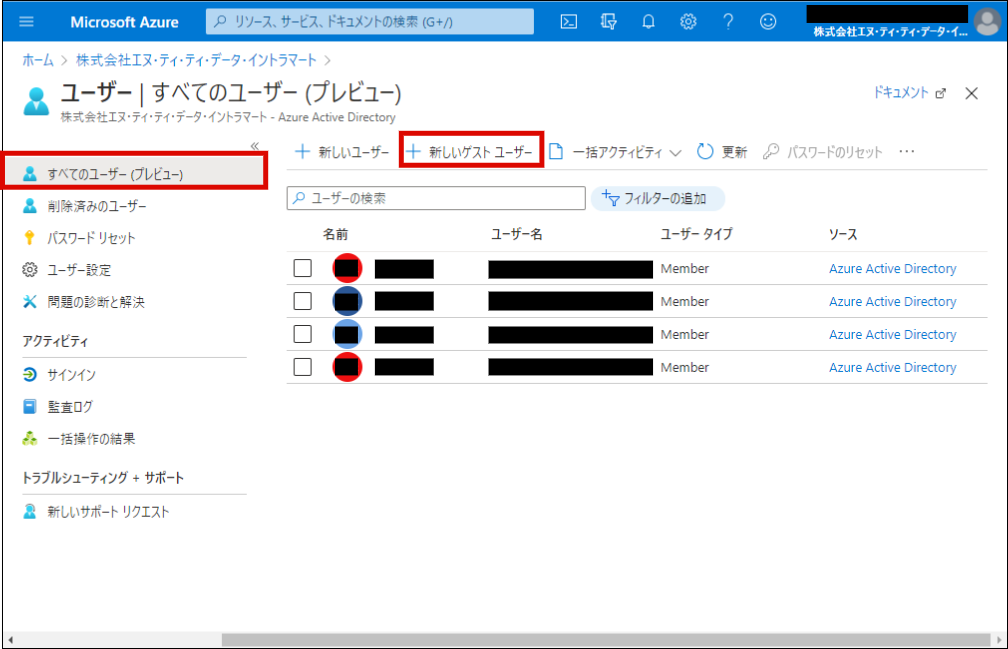Open 一括操作の結果 in the side menu
The height and width of the screenshot is (649, 1008).
pos(79,439)
